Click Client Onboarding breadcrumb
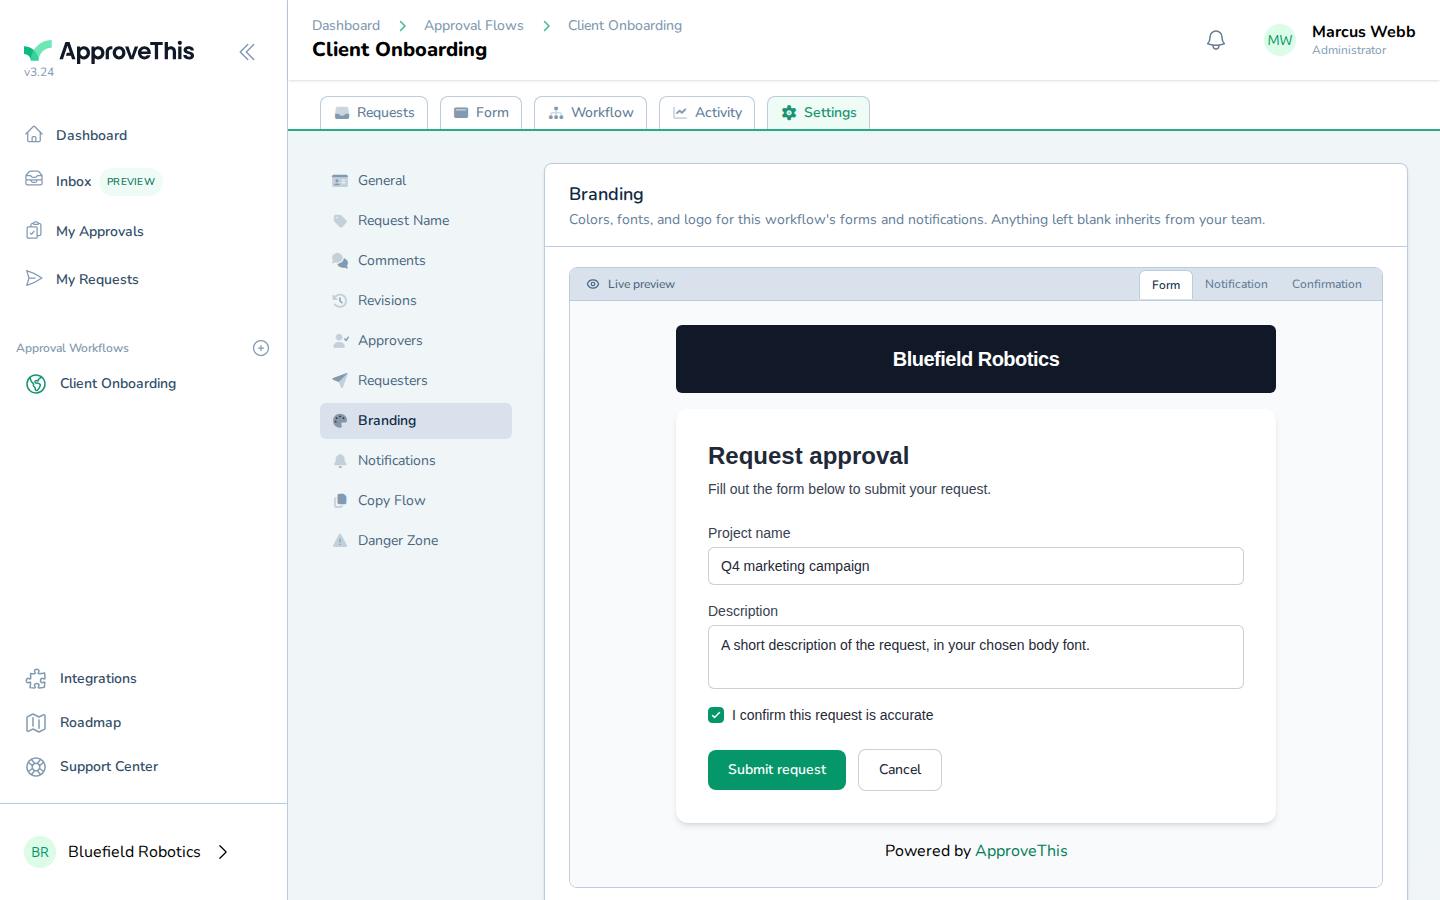 click(x=625, y=26)
